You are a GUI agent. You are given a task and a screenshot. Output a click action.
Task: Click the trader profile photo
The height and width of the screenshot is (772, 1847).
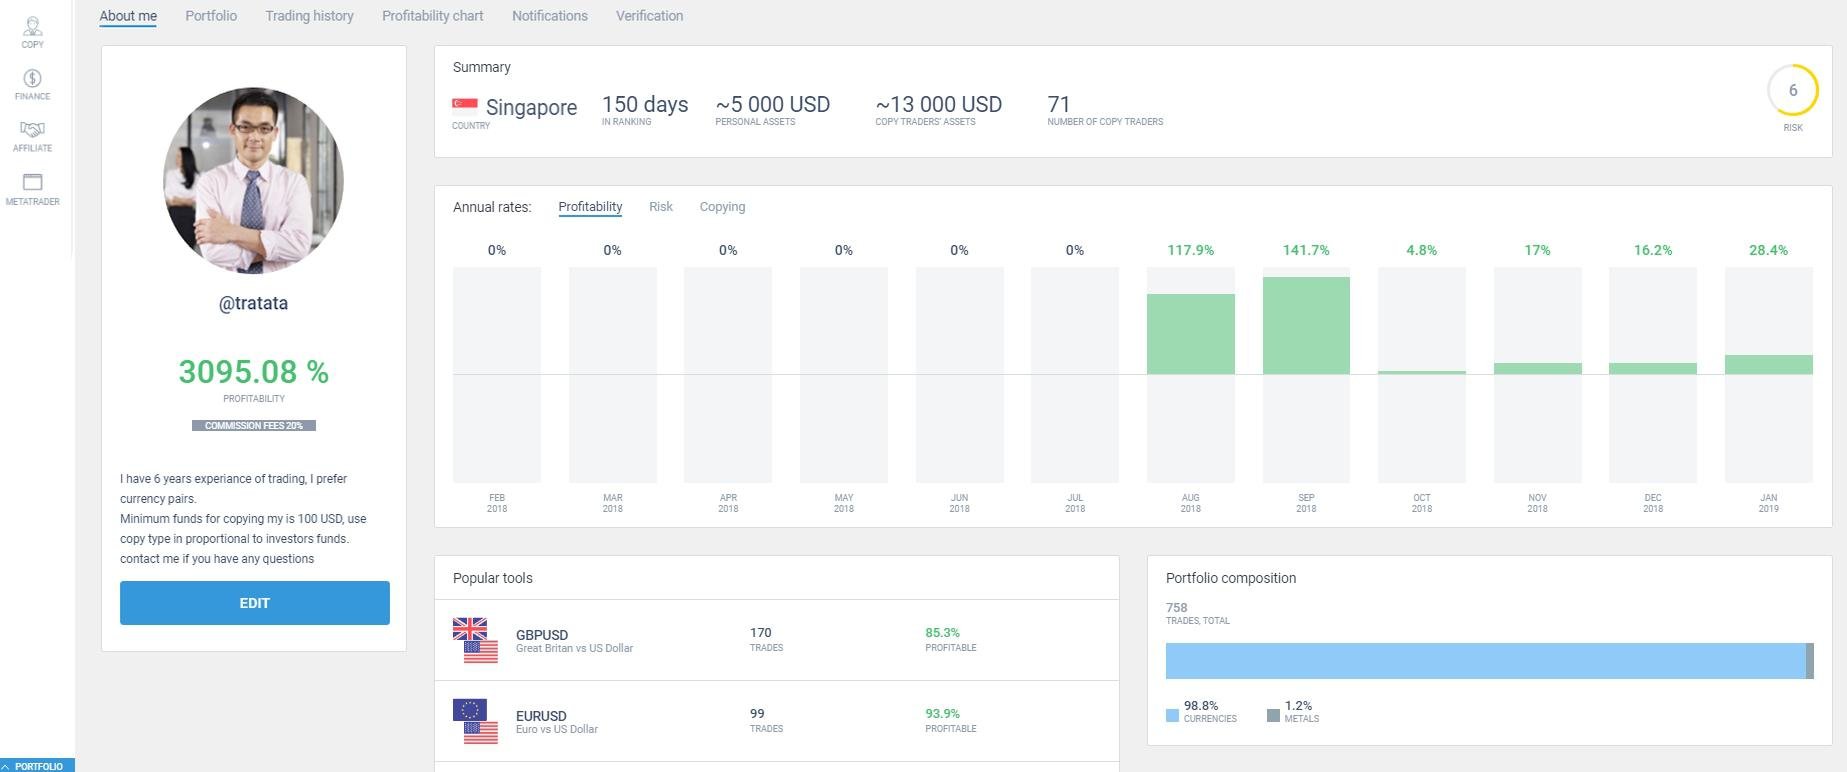pos(253,181)
